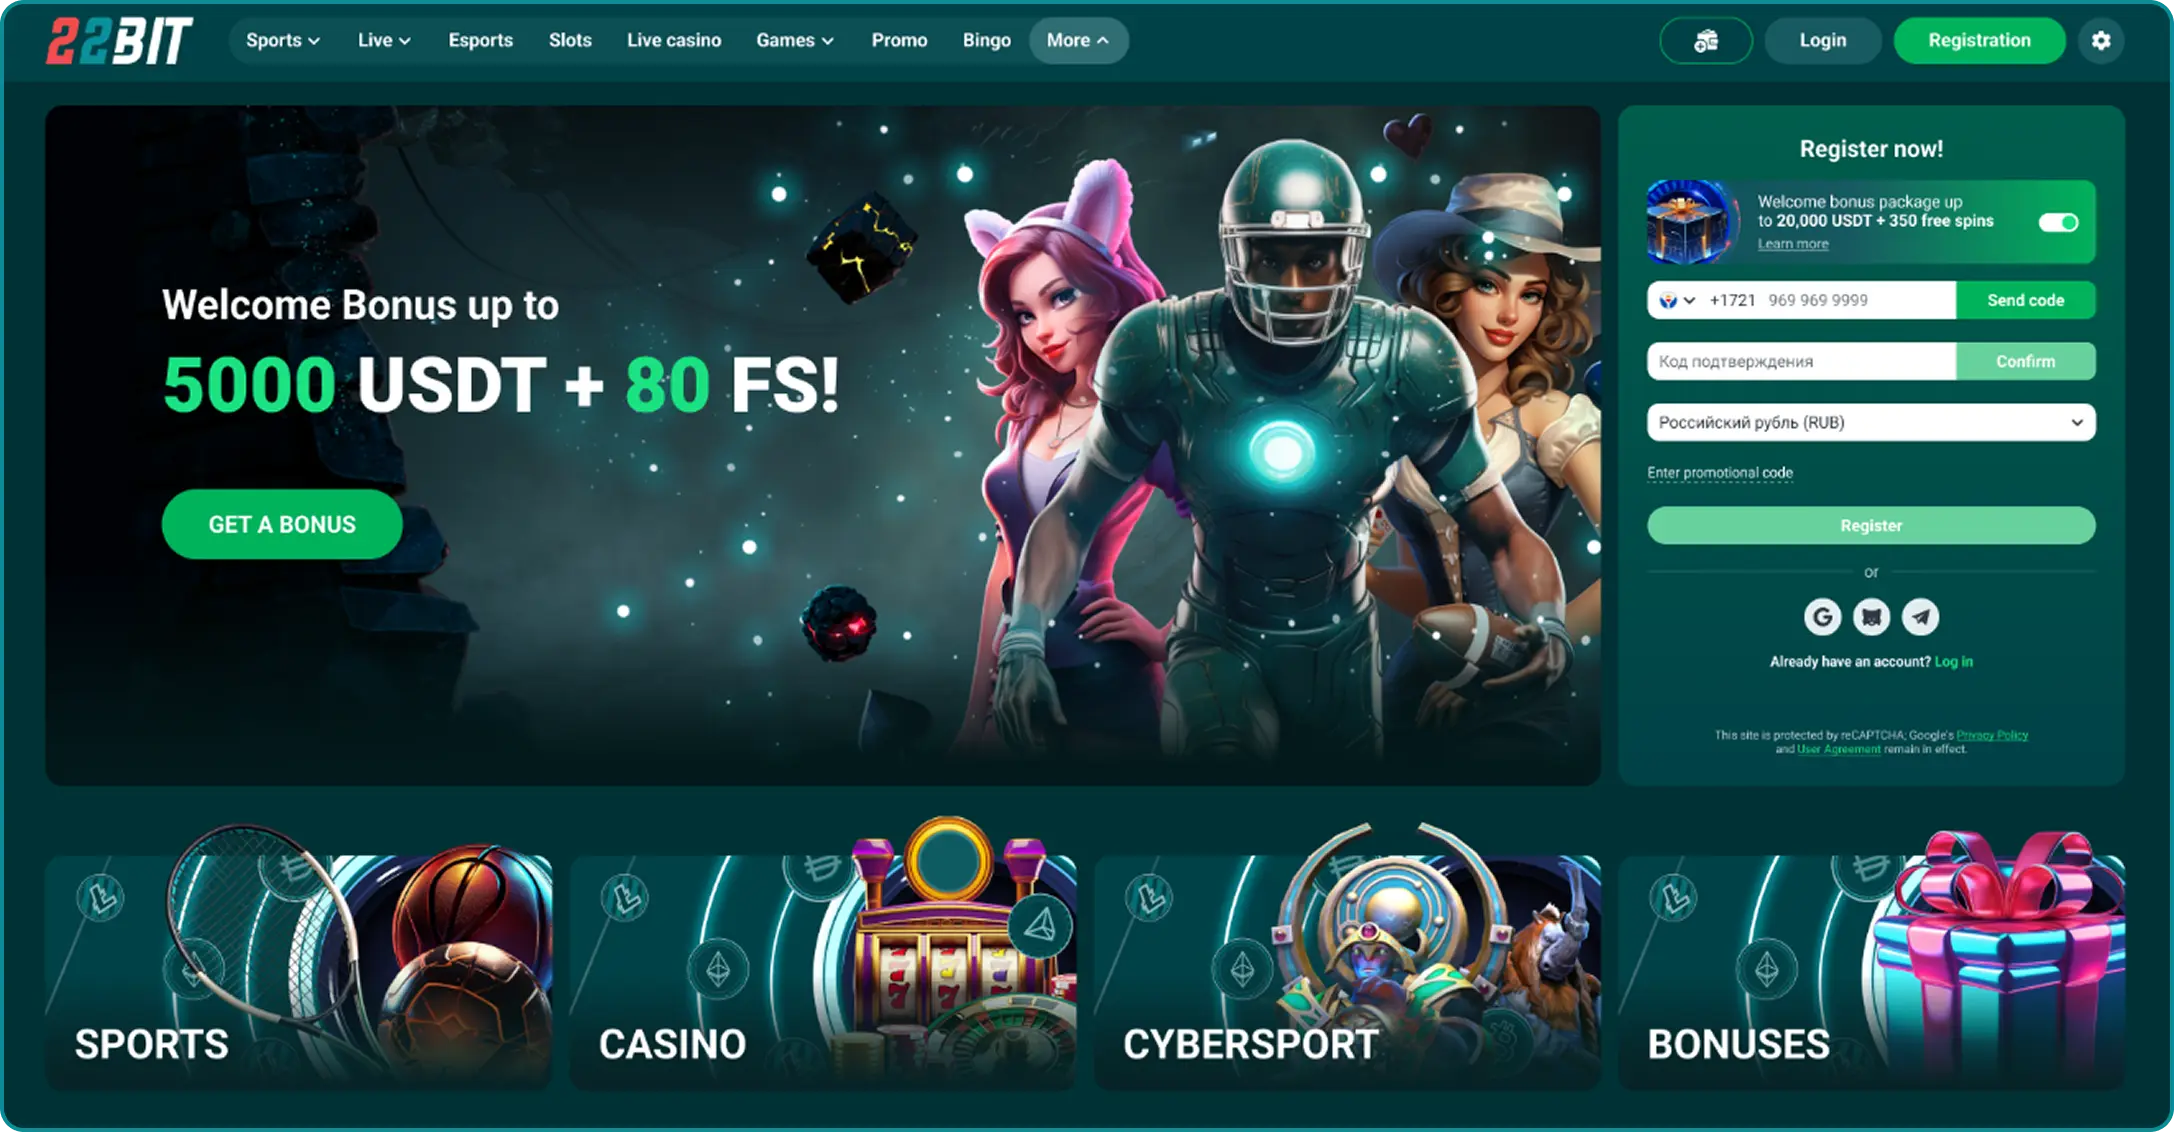
Task: Sign up with the Telegram icon
Action: 1920,617
